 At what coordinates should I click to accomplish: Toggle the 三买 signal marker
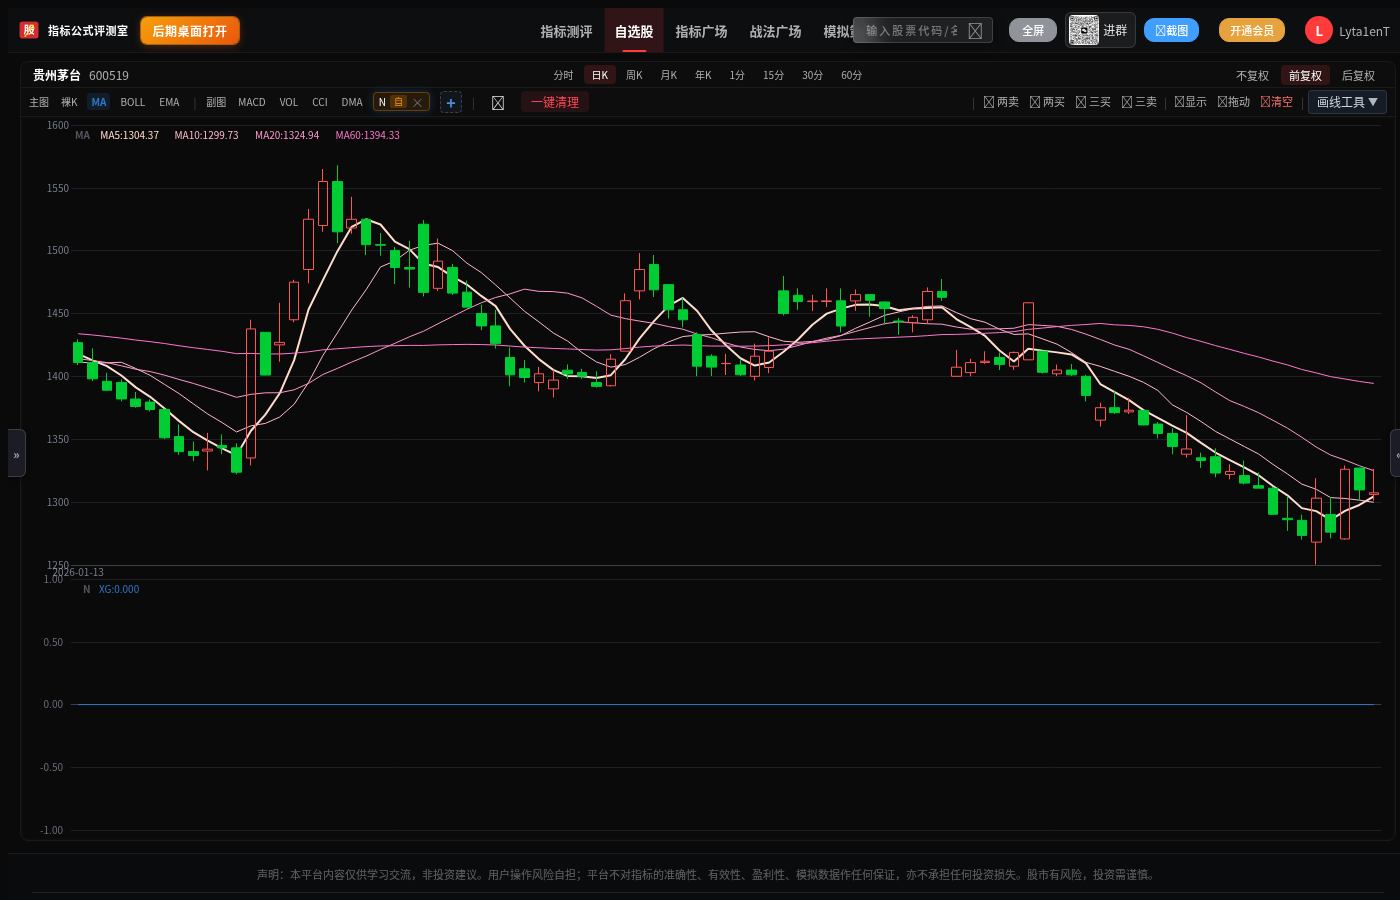pyautogui.click(x=1093, y=102)
